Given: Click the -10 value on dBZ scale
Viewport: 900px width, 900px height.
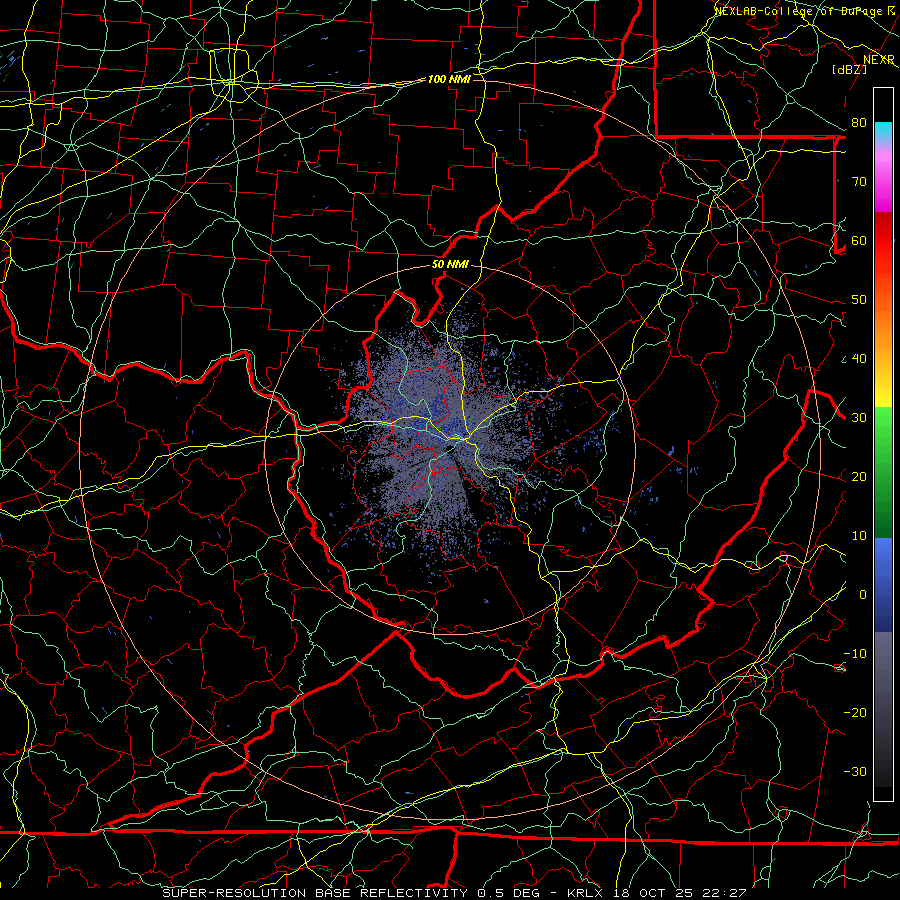Looking at the screenshot, I should (x=855, y=654).
